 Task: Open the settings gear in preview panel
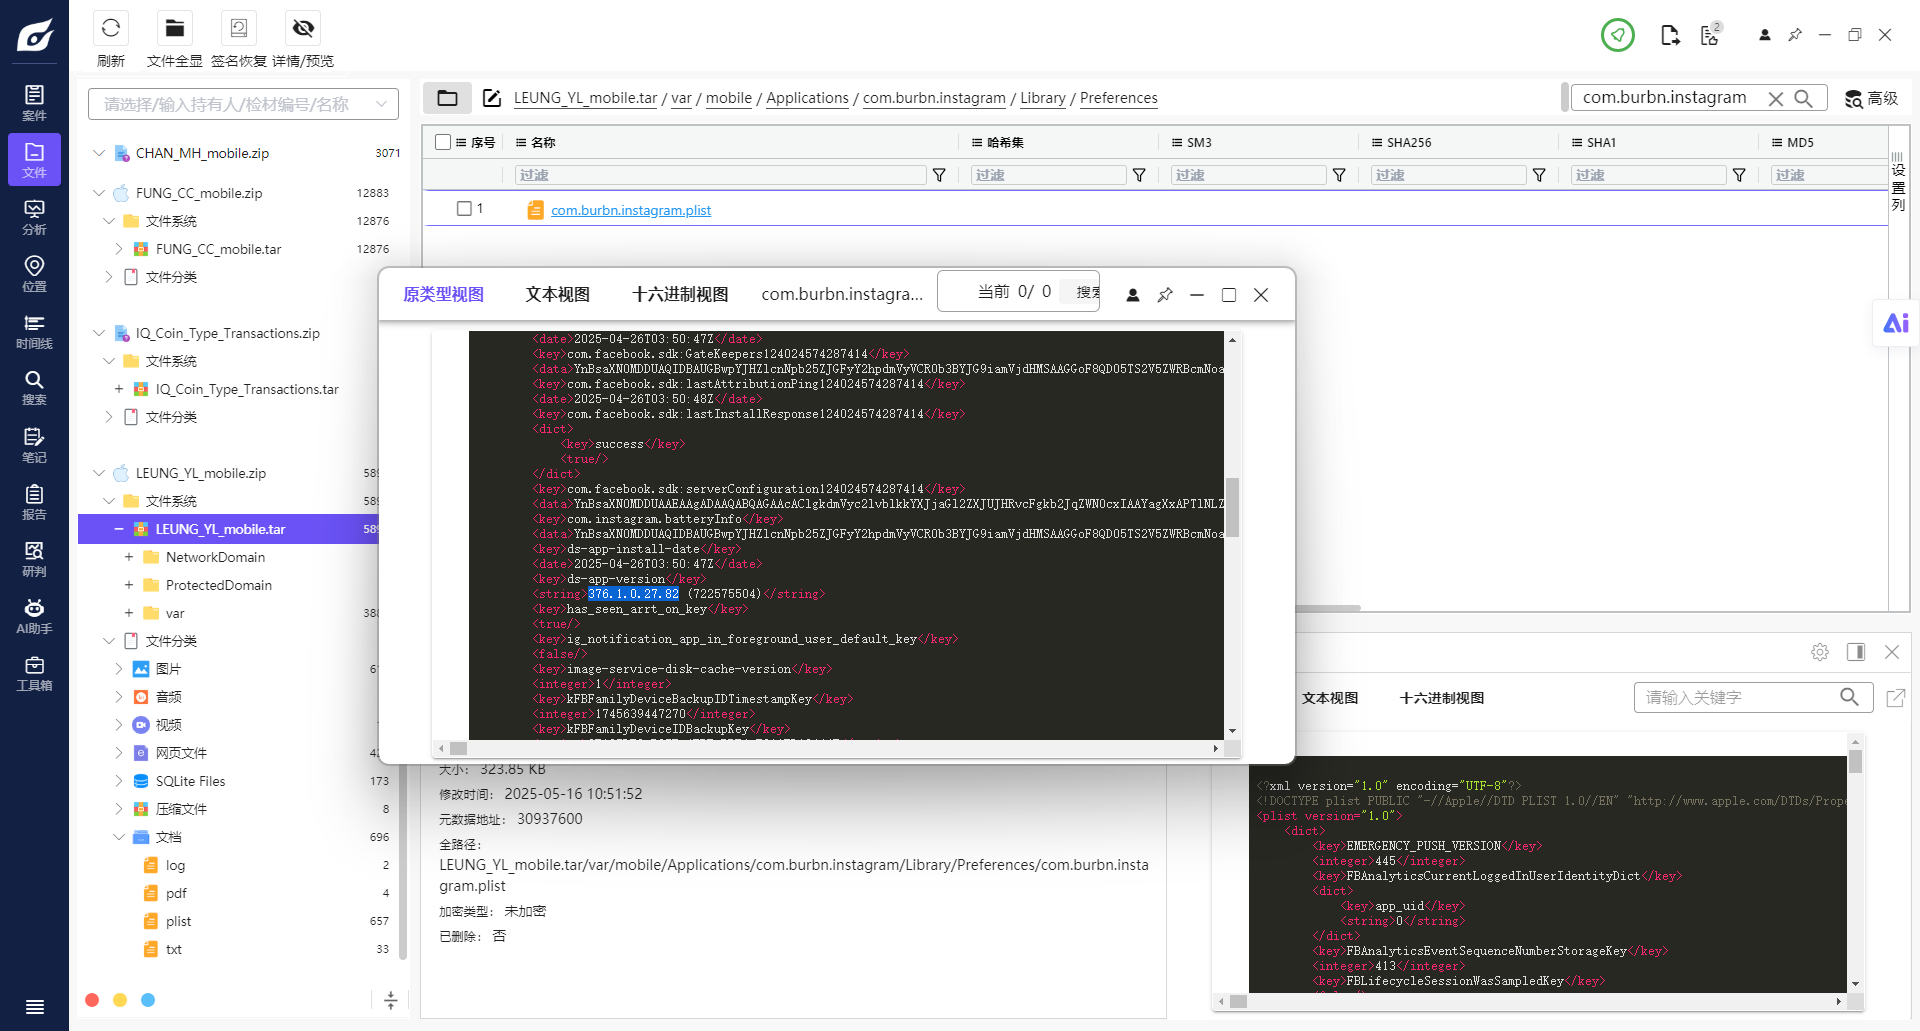pyautogui.click(x=1820, y=652)
